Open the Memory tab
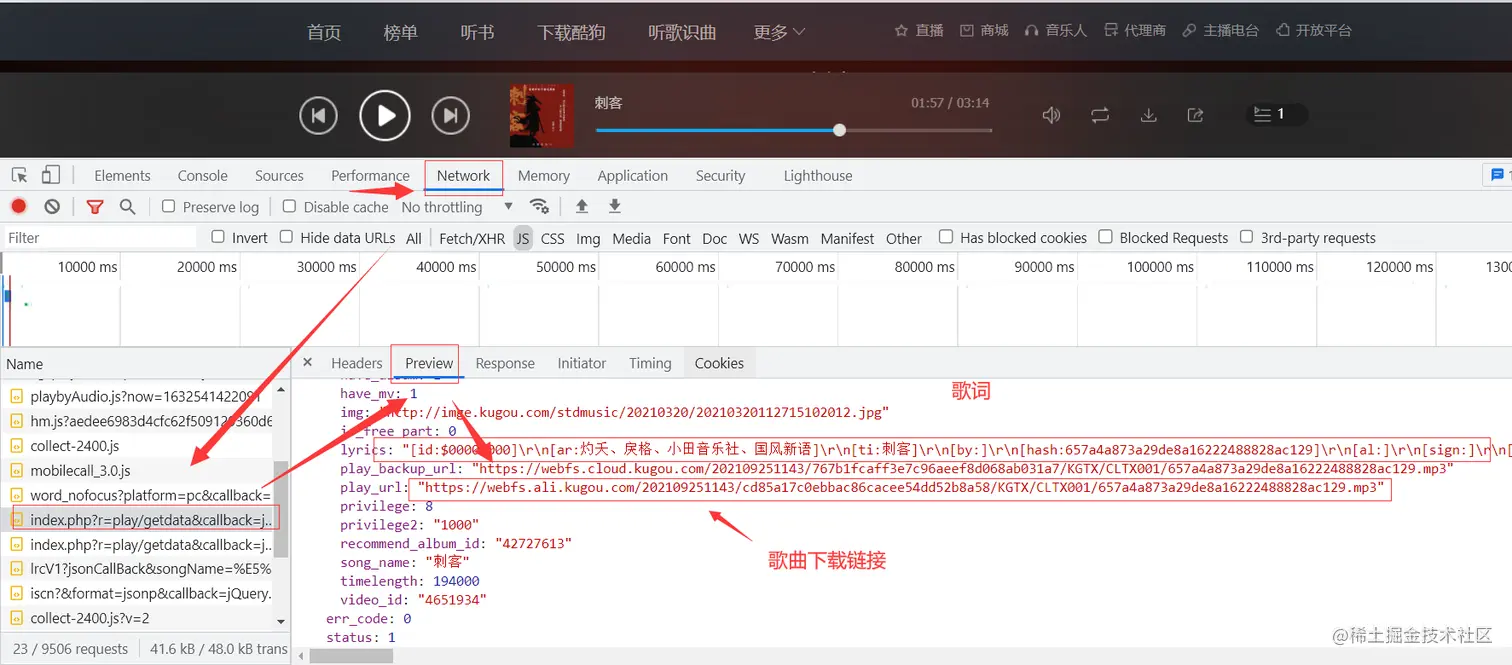Screen dimensions: 1512x665 coord(544,175)
